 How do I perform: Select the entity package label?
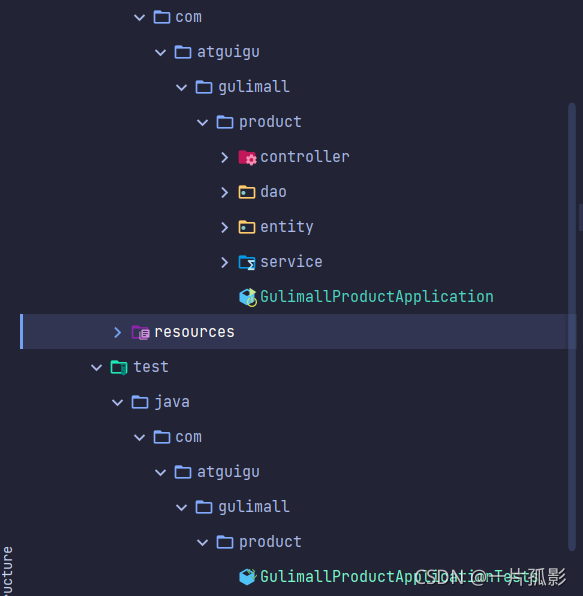(x=287, y=227)
